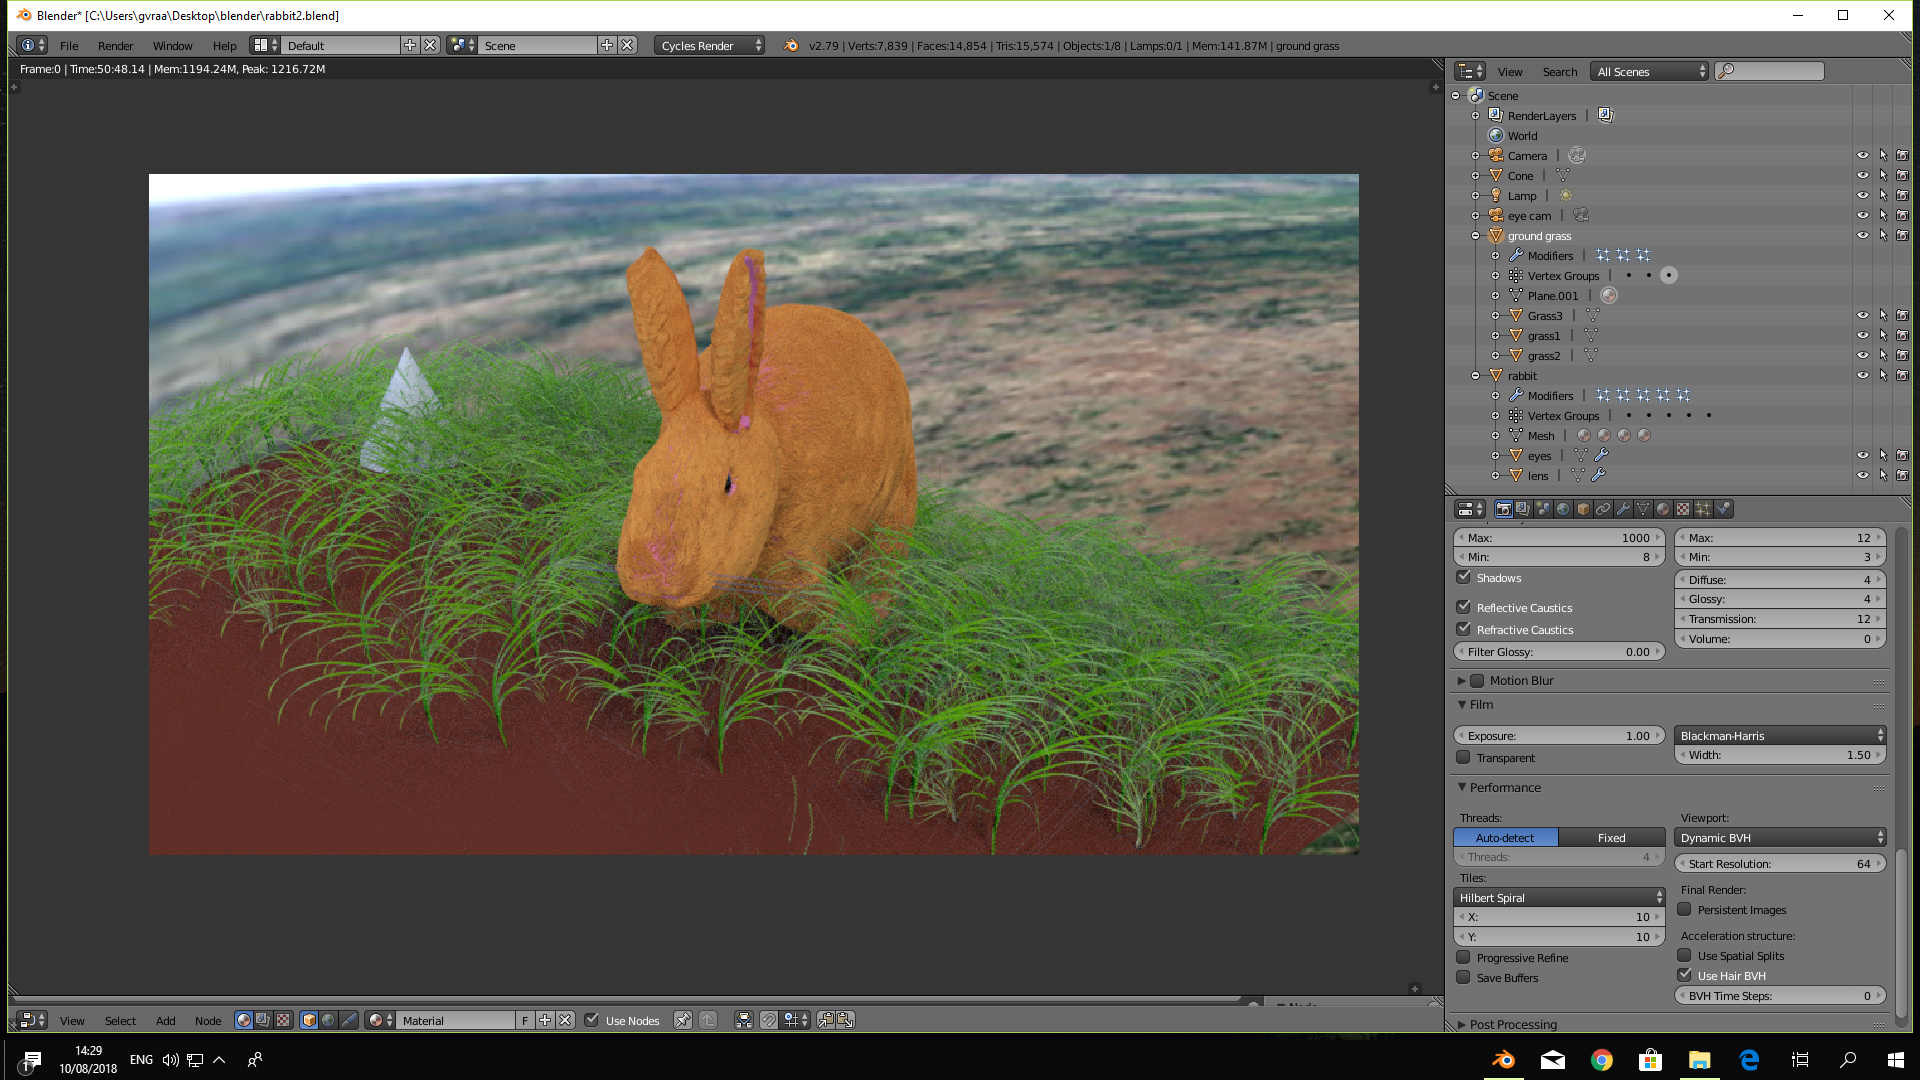Viewport: 1920px width, 1080px height.
Task: Open the Dynamic BVH viewport dropdown
Action: [1781, 837]
